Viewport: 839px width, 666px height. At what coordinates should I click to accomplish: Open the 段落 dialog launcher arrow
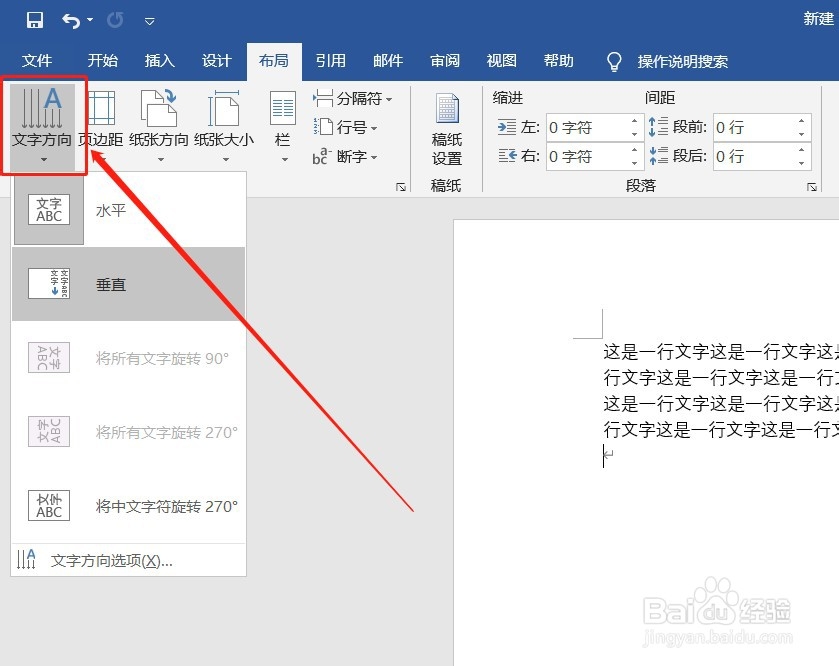[812, 187]
